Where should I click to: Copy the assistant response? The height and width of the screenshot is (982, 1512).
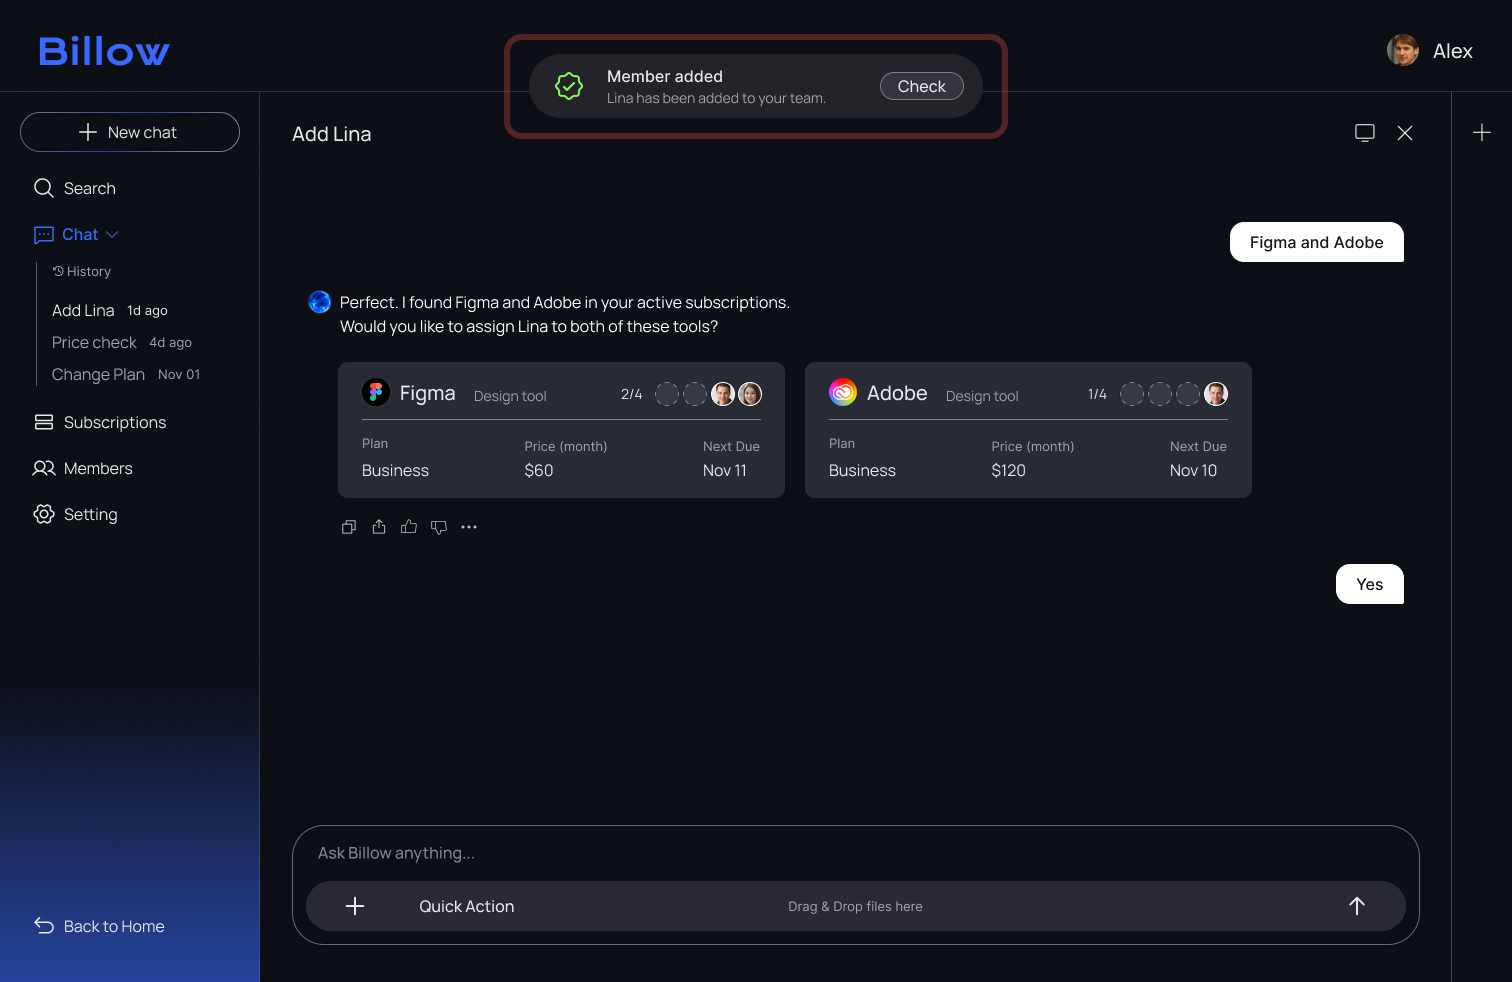[x=349, y=527]
